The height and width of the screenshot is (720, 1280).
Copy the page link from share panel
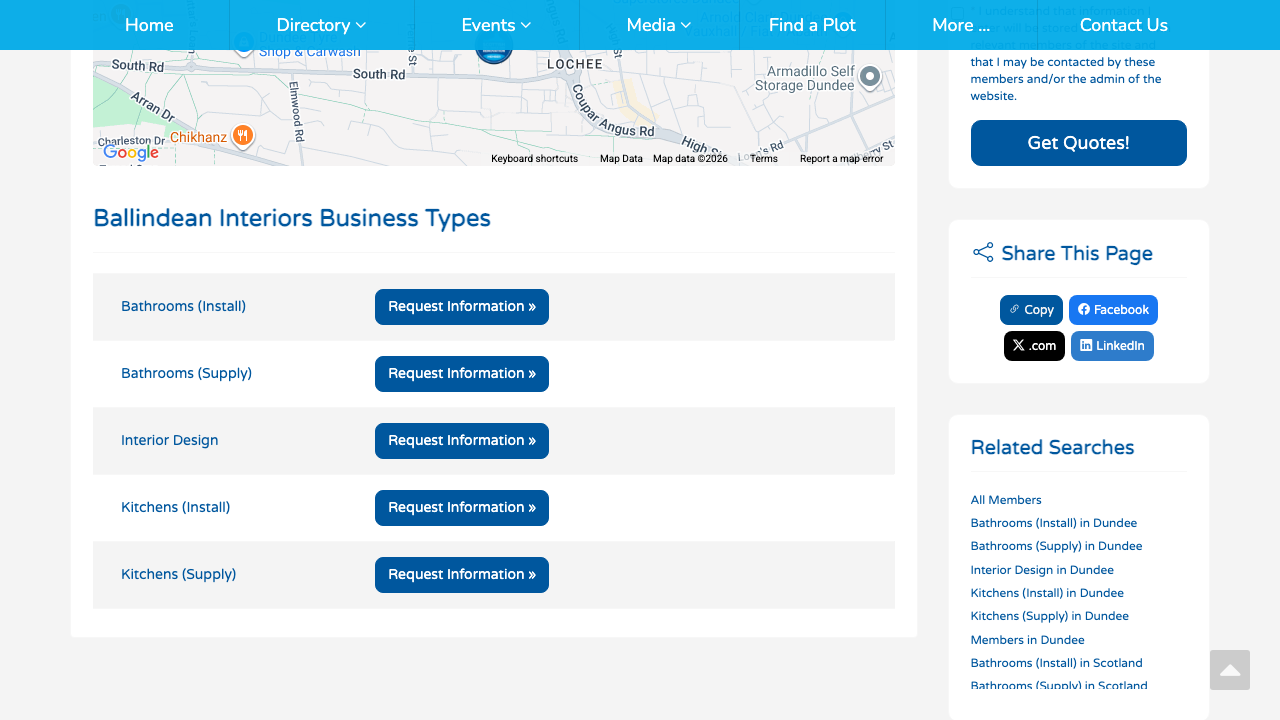click(x=1031, y=310)
